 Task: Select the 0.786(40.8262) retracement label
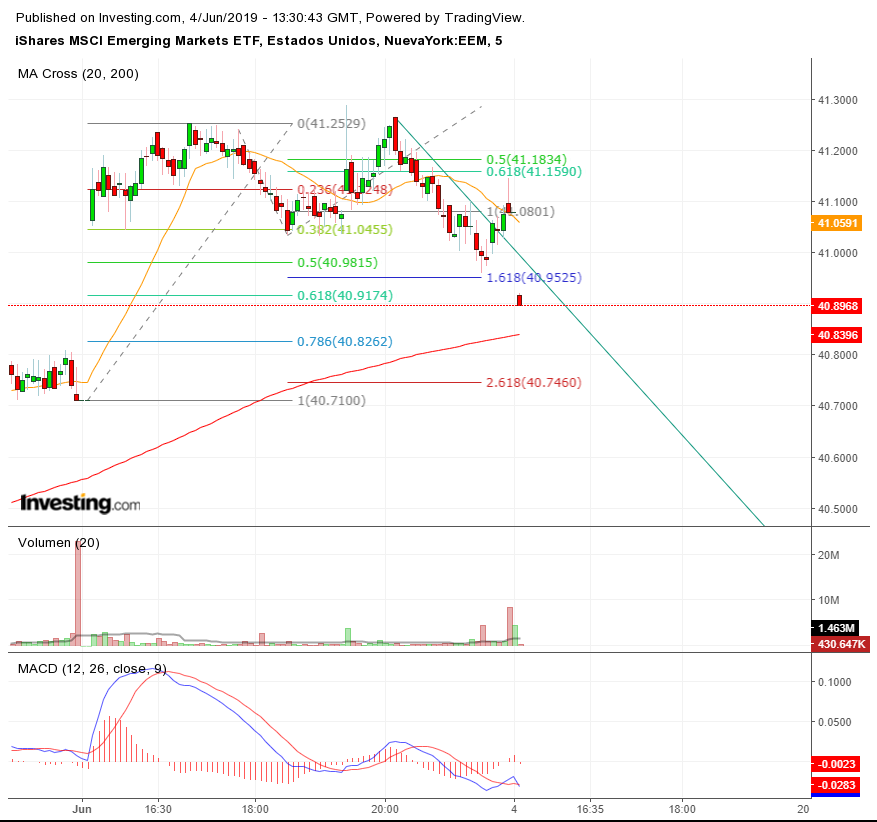345,341
